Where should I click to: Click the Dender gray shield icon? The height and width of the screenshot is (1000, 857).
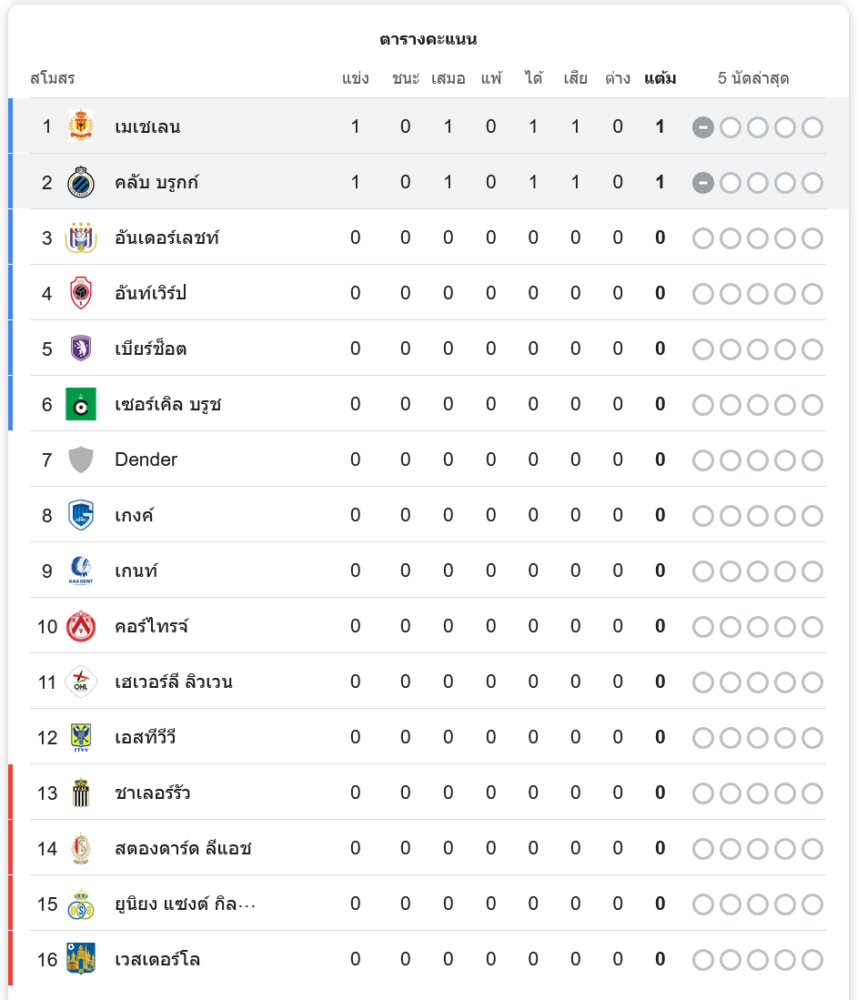[x=81, y=460]
